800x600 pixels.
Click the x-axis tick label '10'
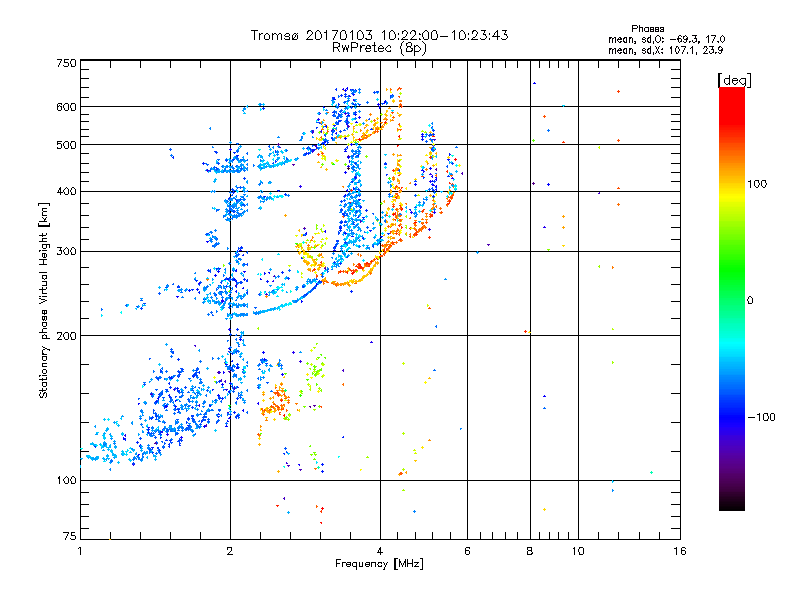578,551
